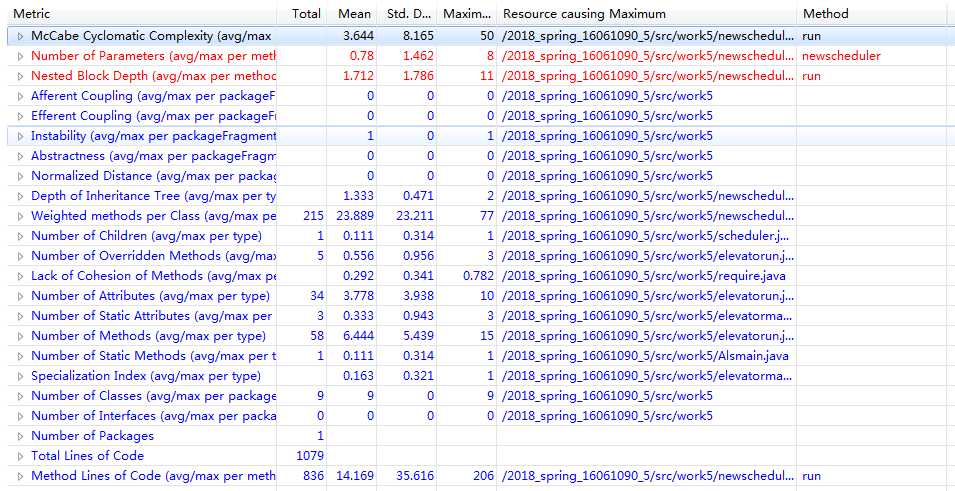Viewport: 955px width, 491px height.
Task: Expand Number of Static Methods row
Action: click(x=21, y=356)
